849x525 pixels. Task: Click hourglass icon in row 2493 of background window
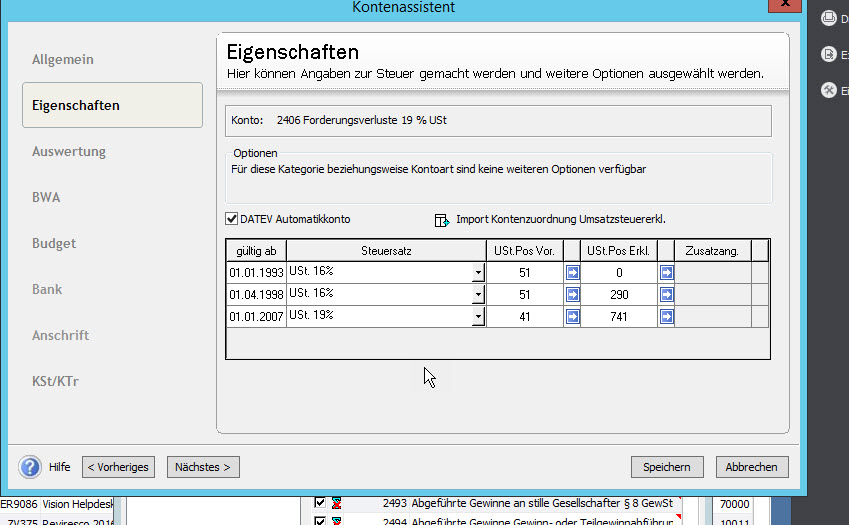(336, 503)
